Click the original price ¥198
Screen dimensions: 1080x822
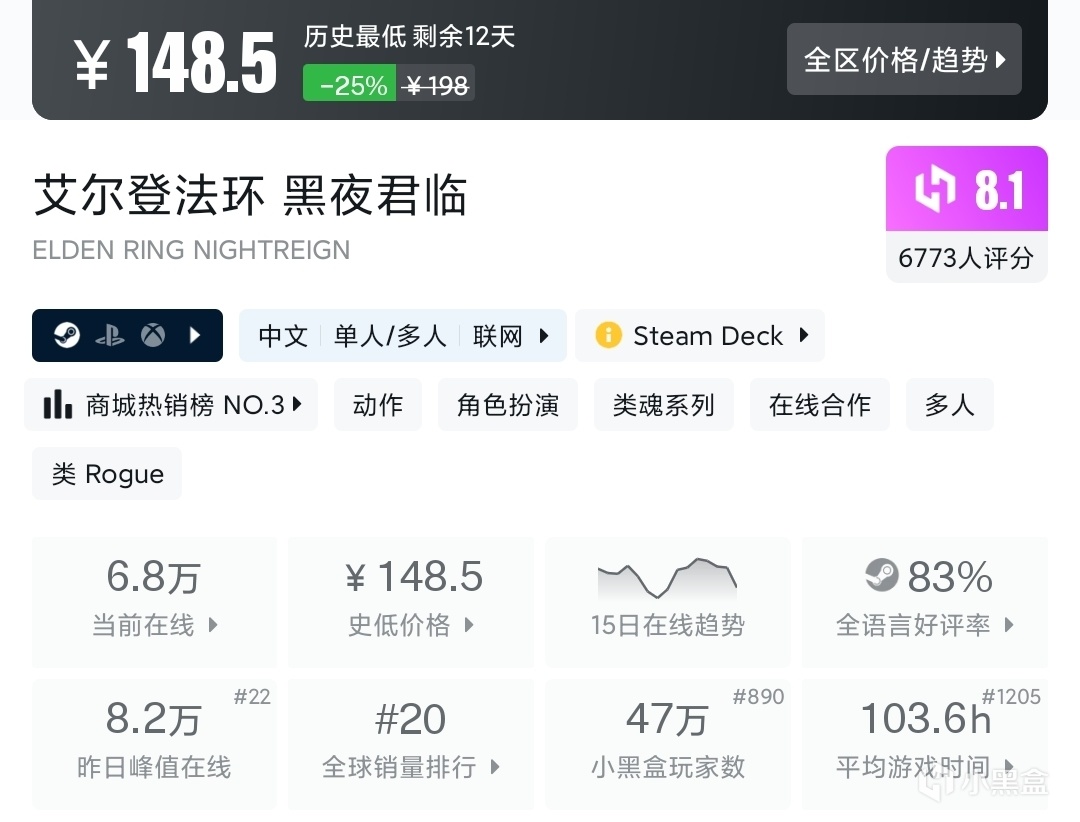[436, 85]
